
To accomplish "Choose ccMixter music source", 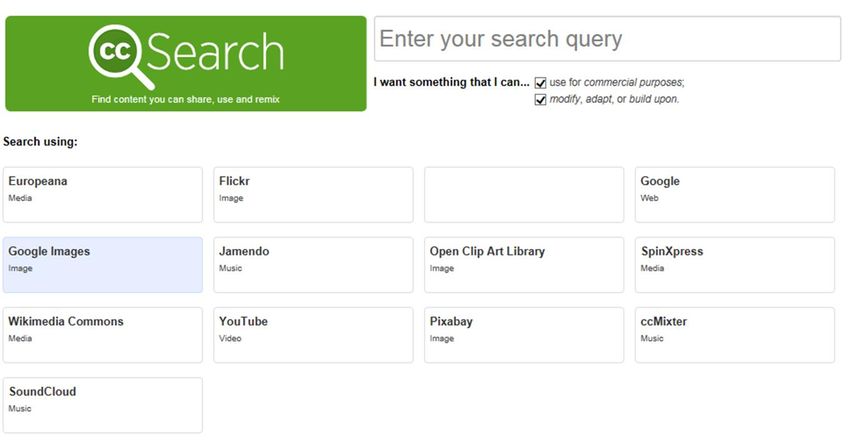I will pyautogui.click(x=735, y=335).
